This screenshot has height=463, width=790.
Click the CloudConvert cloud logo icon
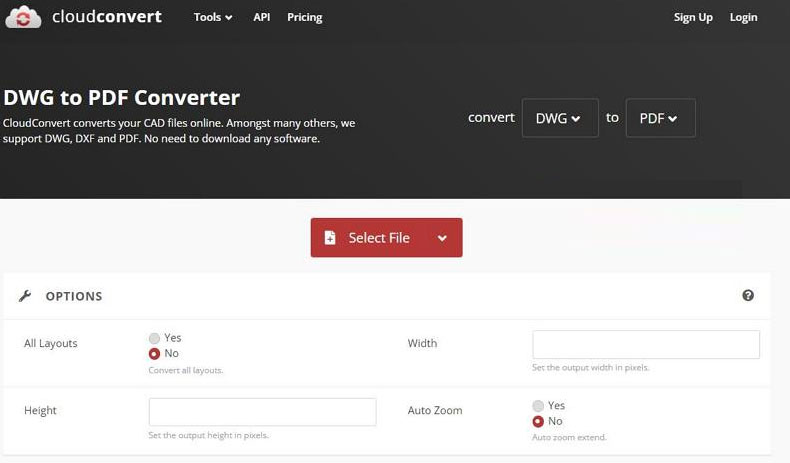[x=23, y=17]
